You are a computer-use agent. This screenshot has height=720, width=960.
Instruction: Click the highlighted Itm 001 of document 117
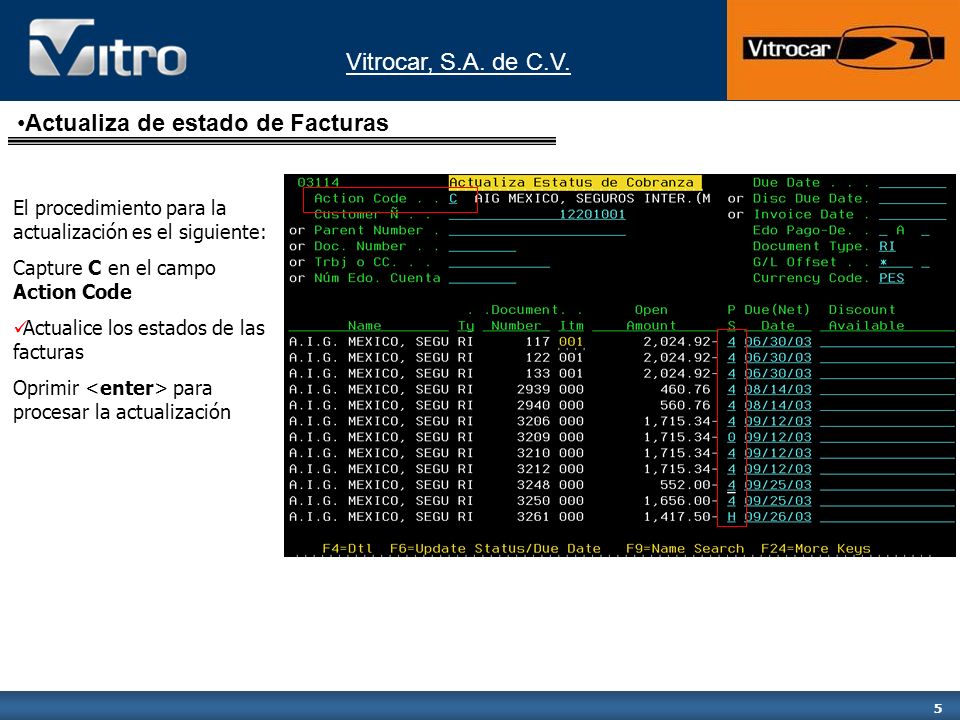coord(571,342)
